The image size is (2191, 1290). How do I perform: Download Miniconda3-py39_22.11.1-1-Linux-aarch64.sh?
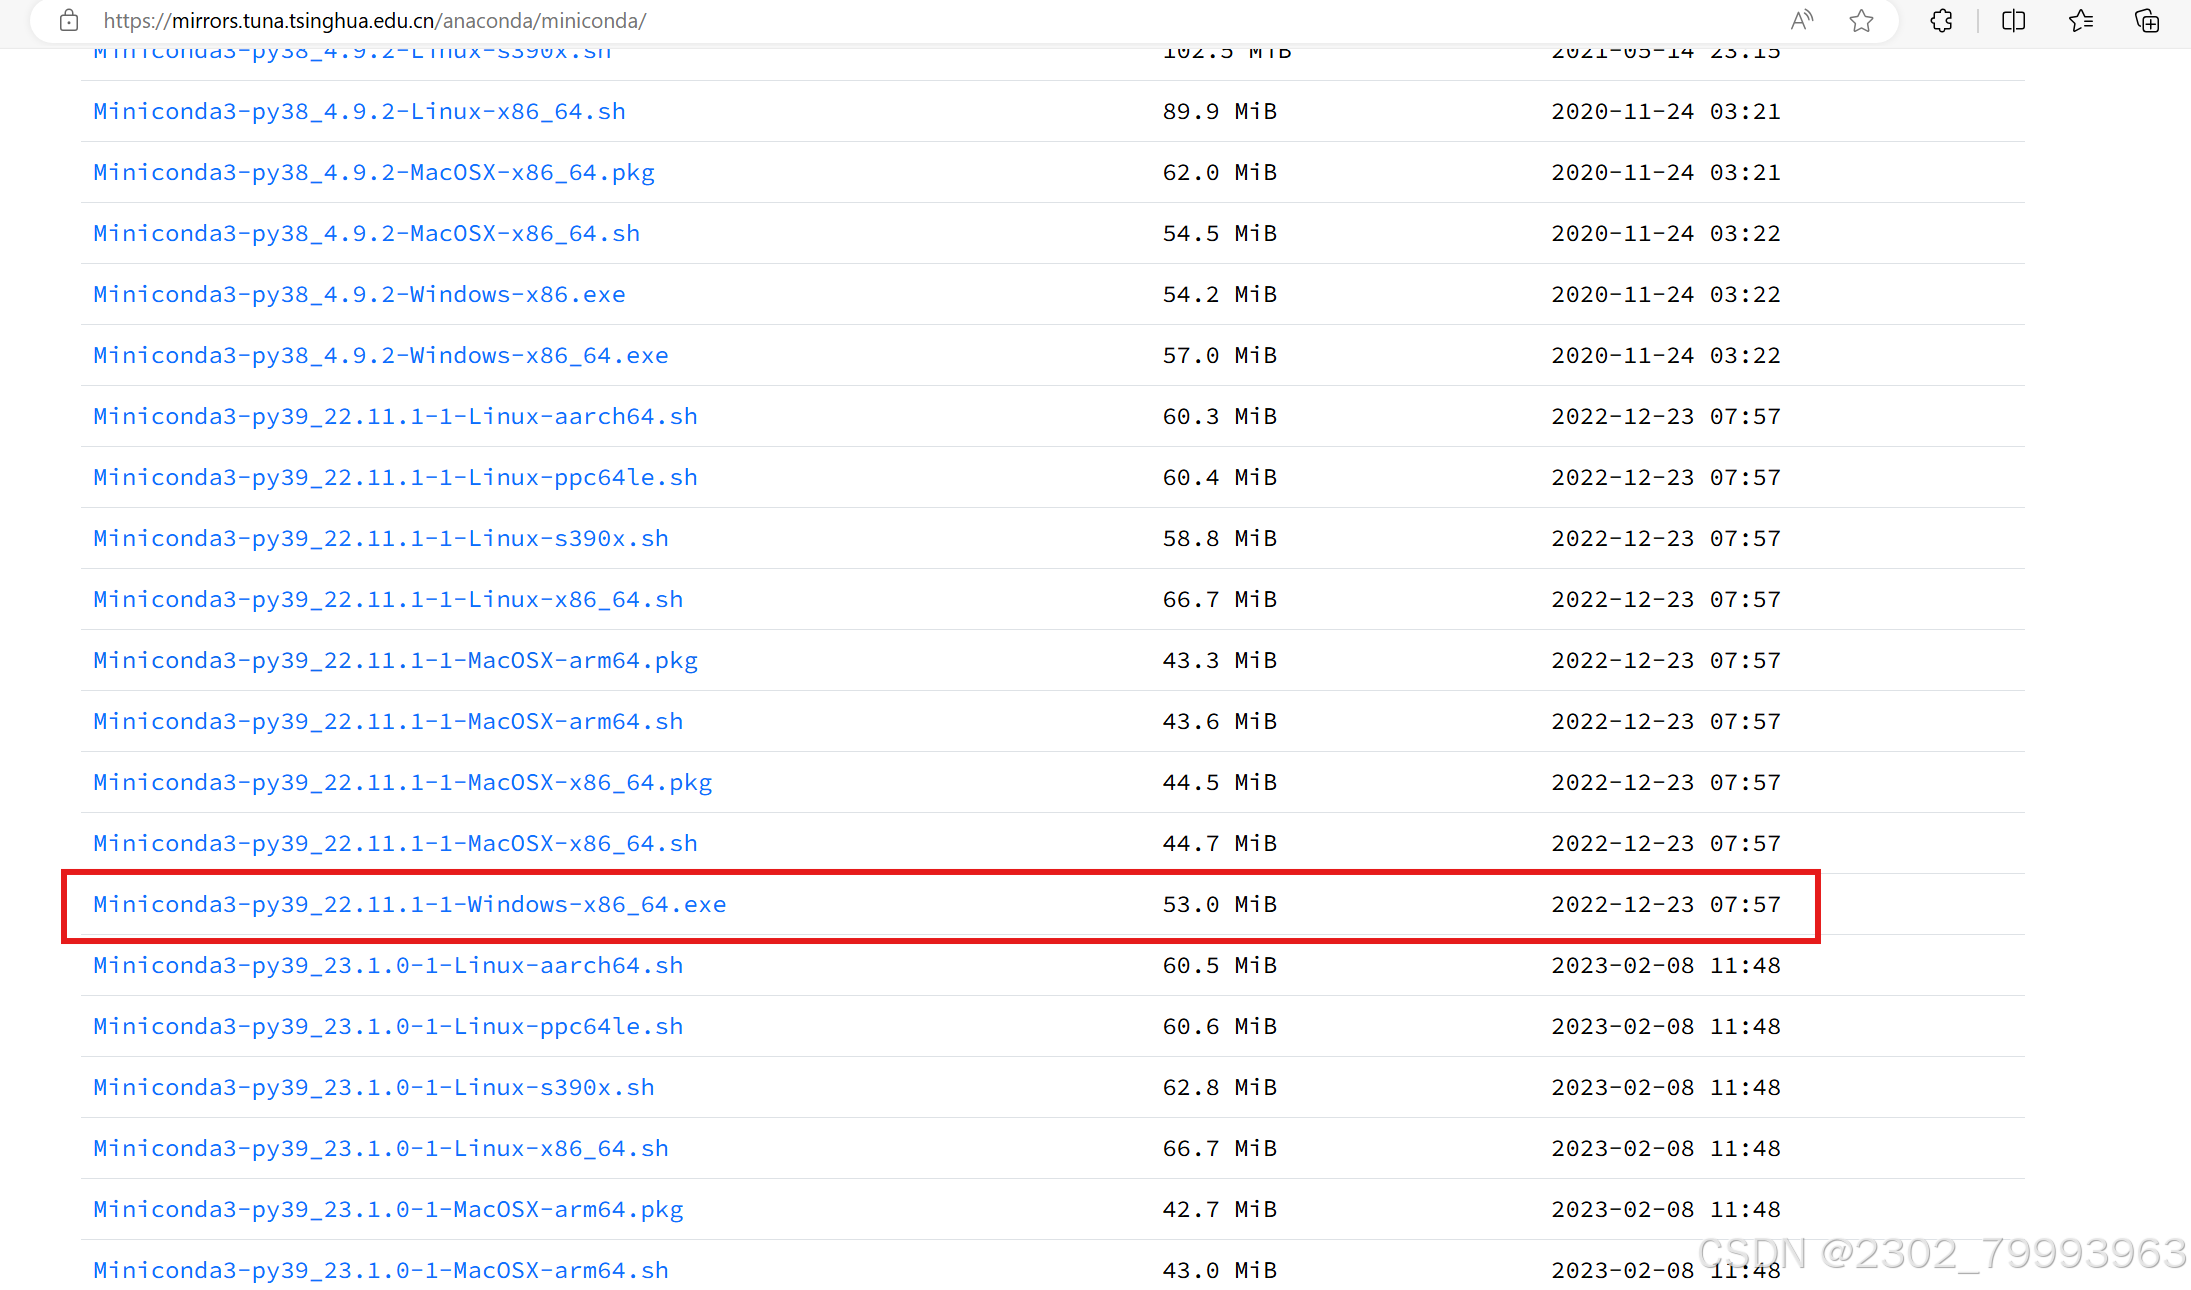[395, 416]
